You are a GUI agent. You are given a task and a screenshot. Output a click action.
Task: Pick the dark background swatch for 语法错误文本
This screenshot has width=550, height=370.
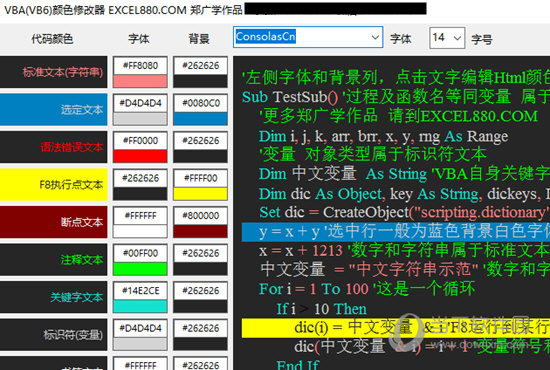(201, 156)
